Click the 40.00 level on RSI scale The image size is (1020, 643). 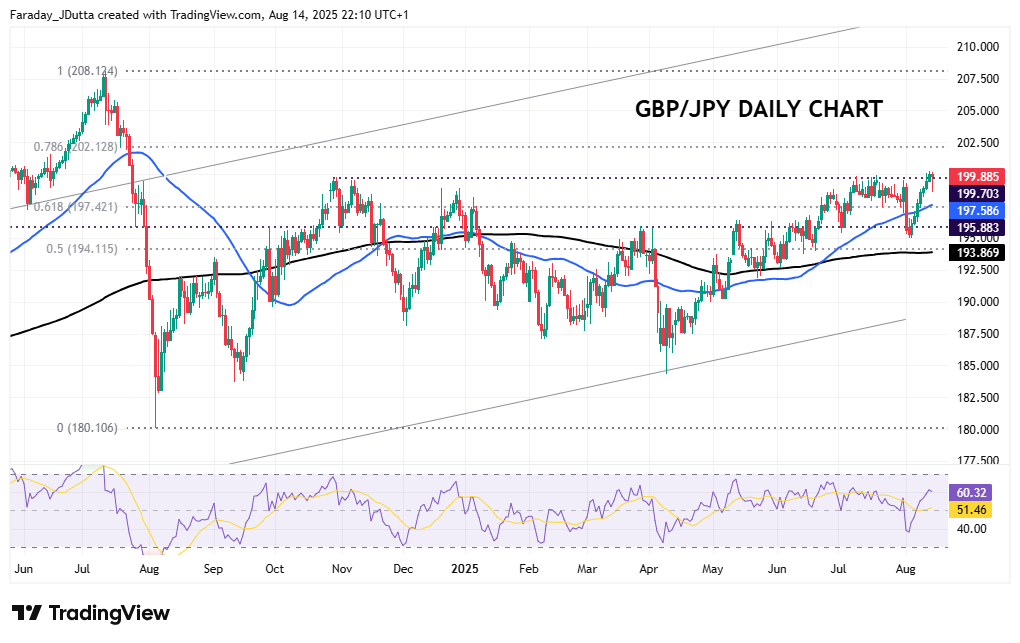tap(973, 528)
